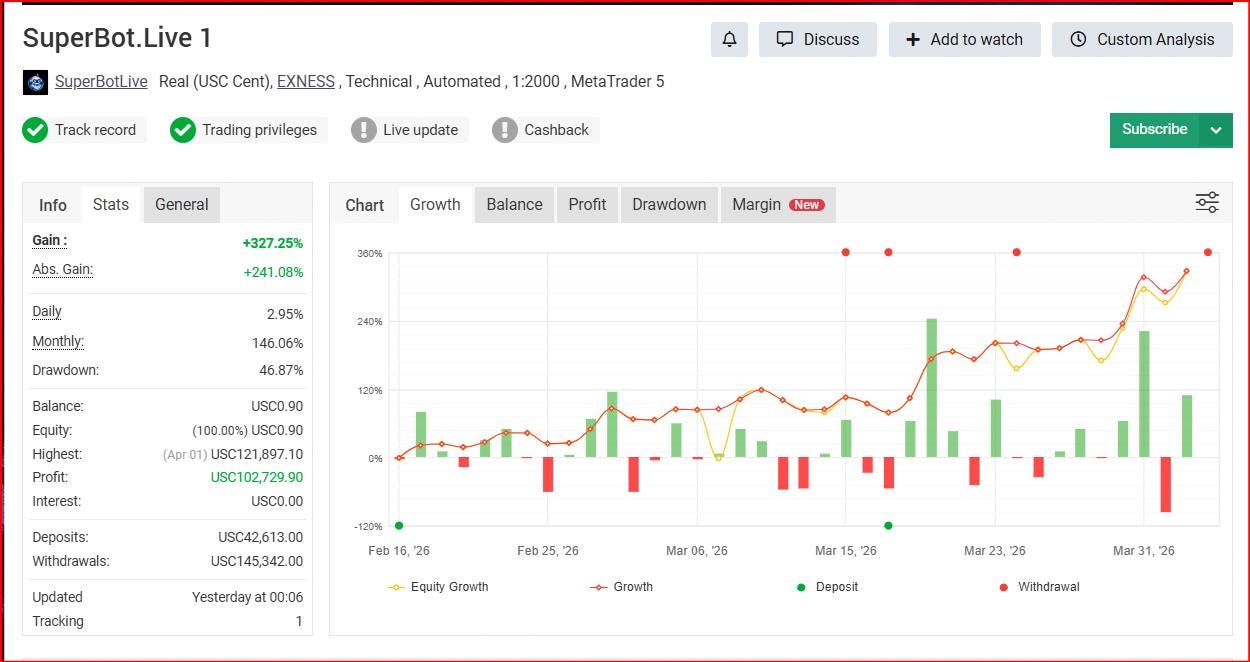The height and width of the screenshot is (662, 1250).
Task: Open the Discuss button
Action: click(818, 39)
